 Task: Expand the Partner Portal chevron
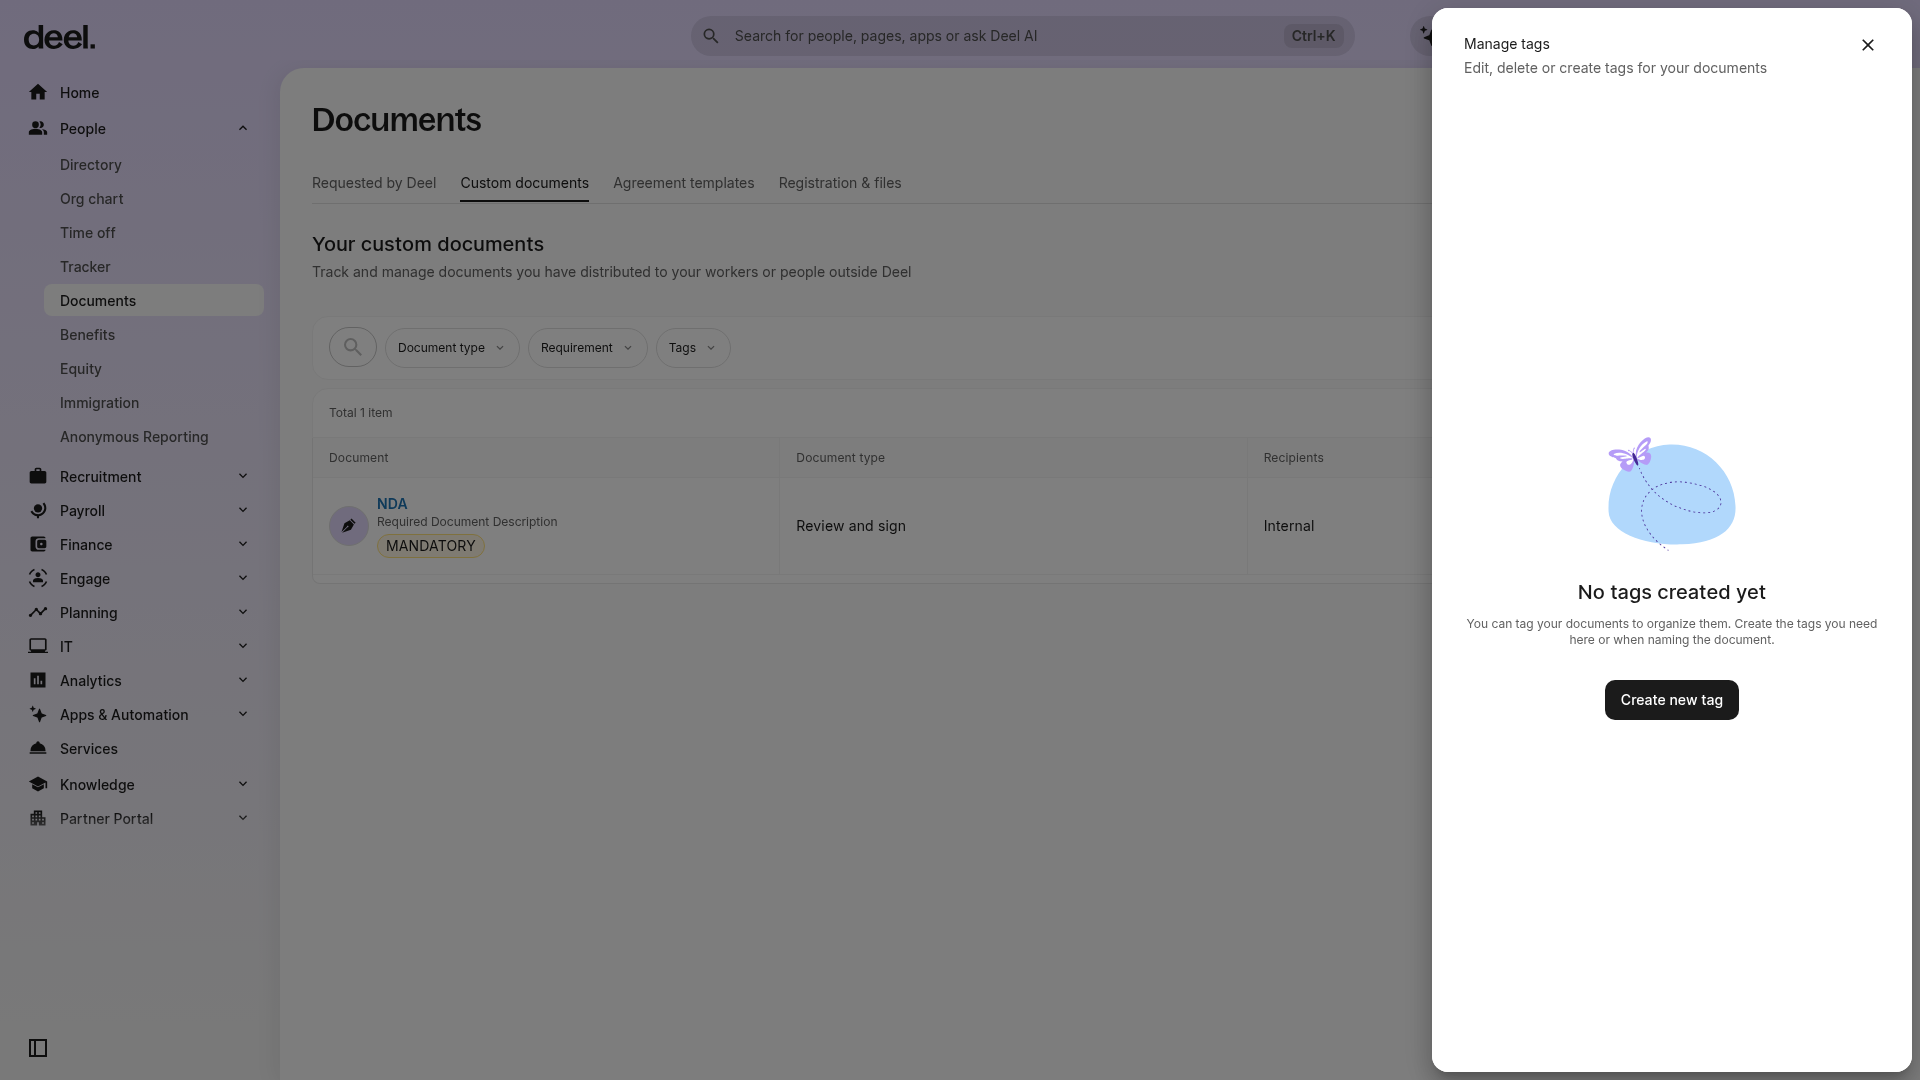point(243,818)
